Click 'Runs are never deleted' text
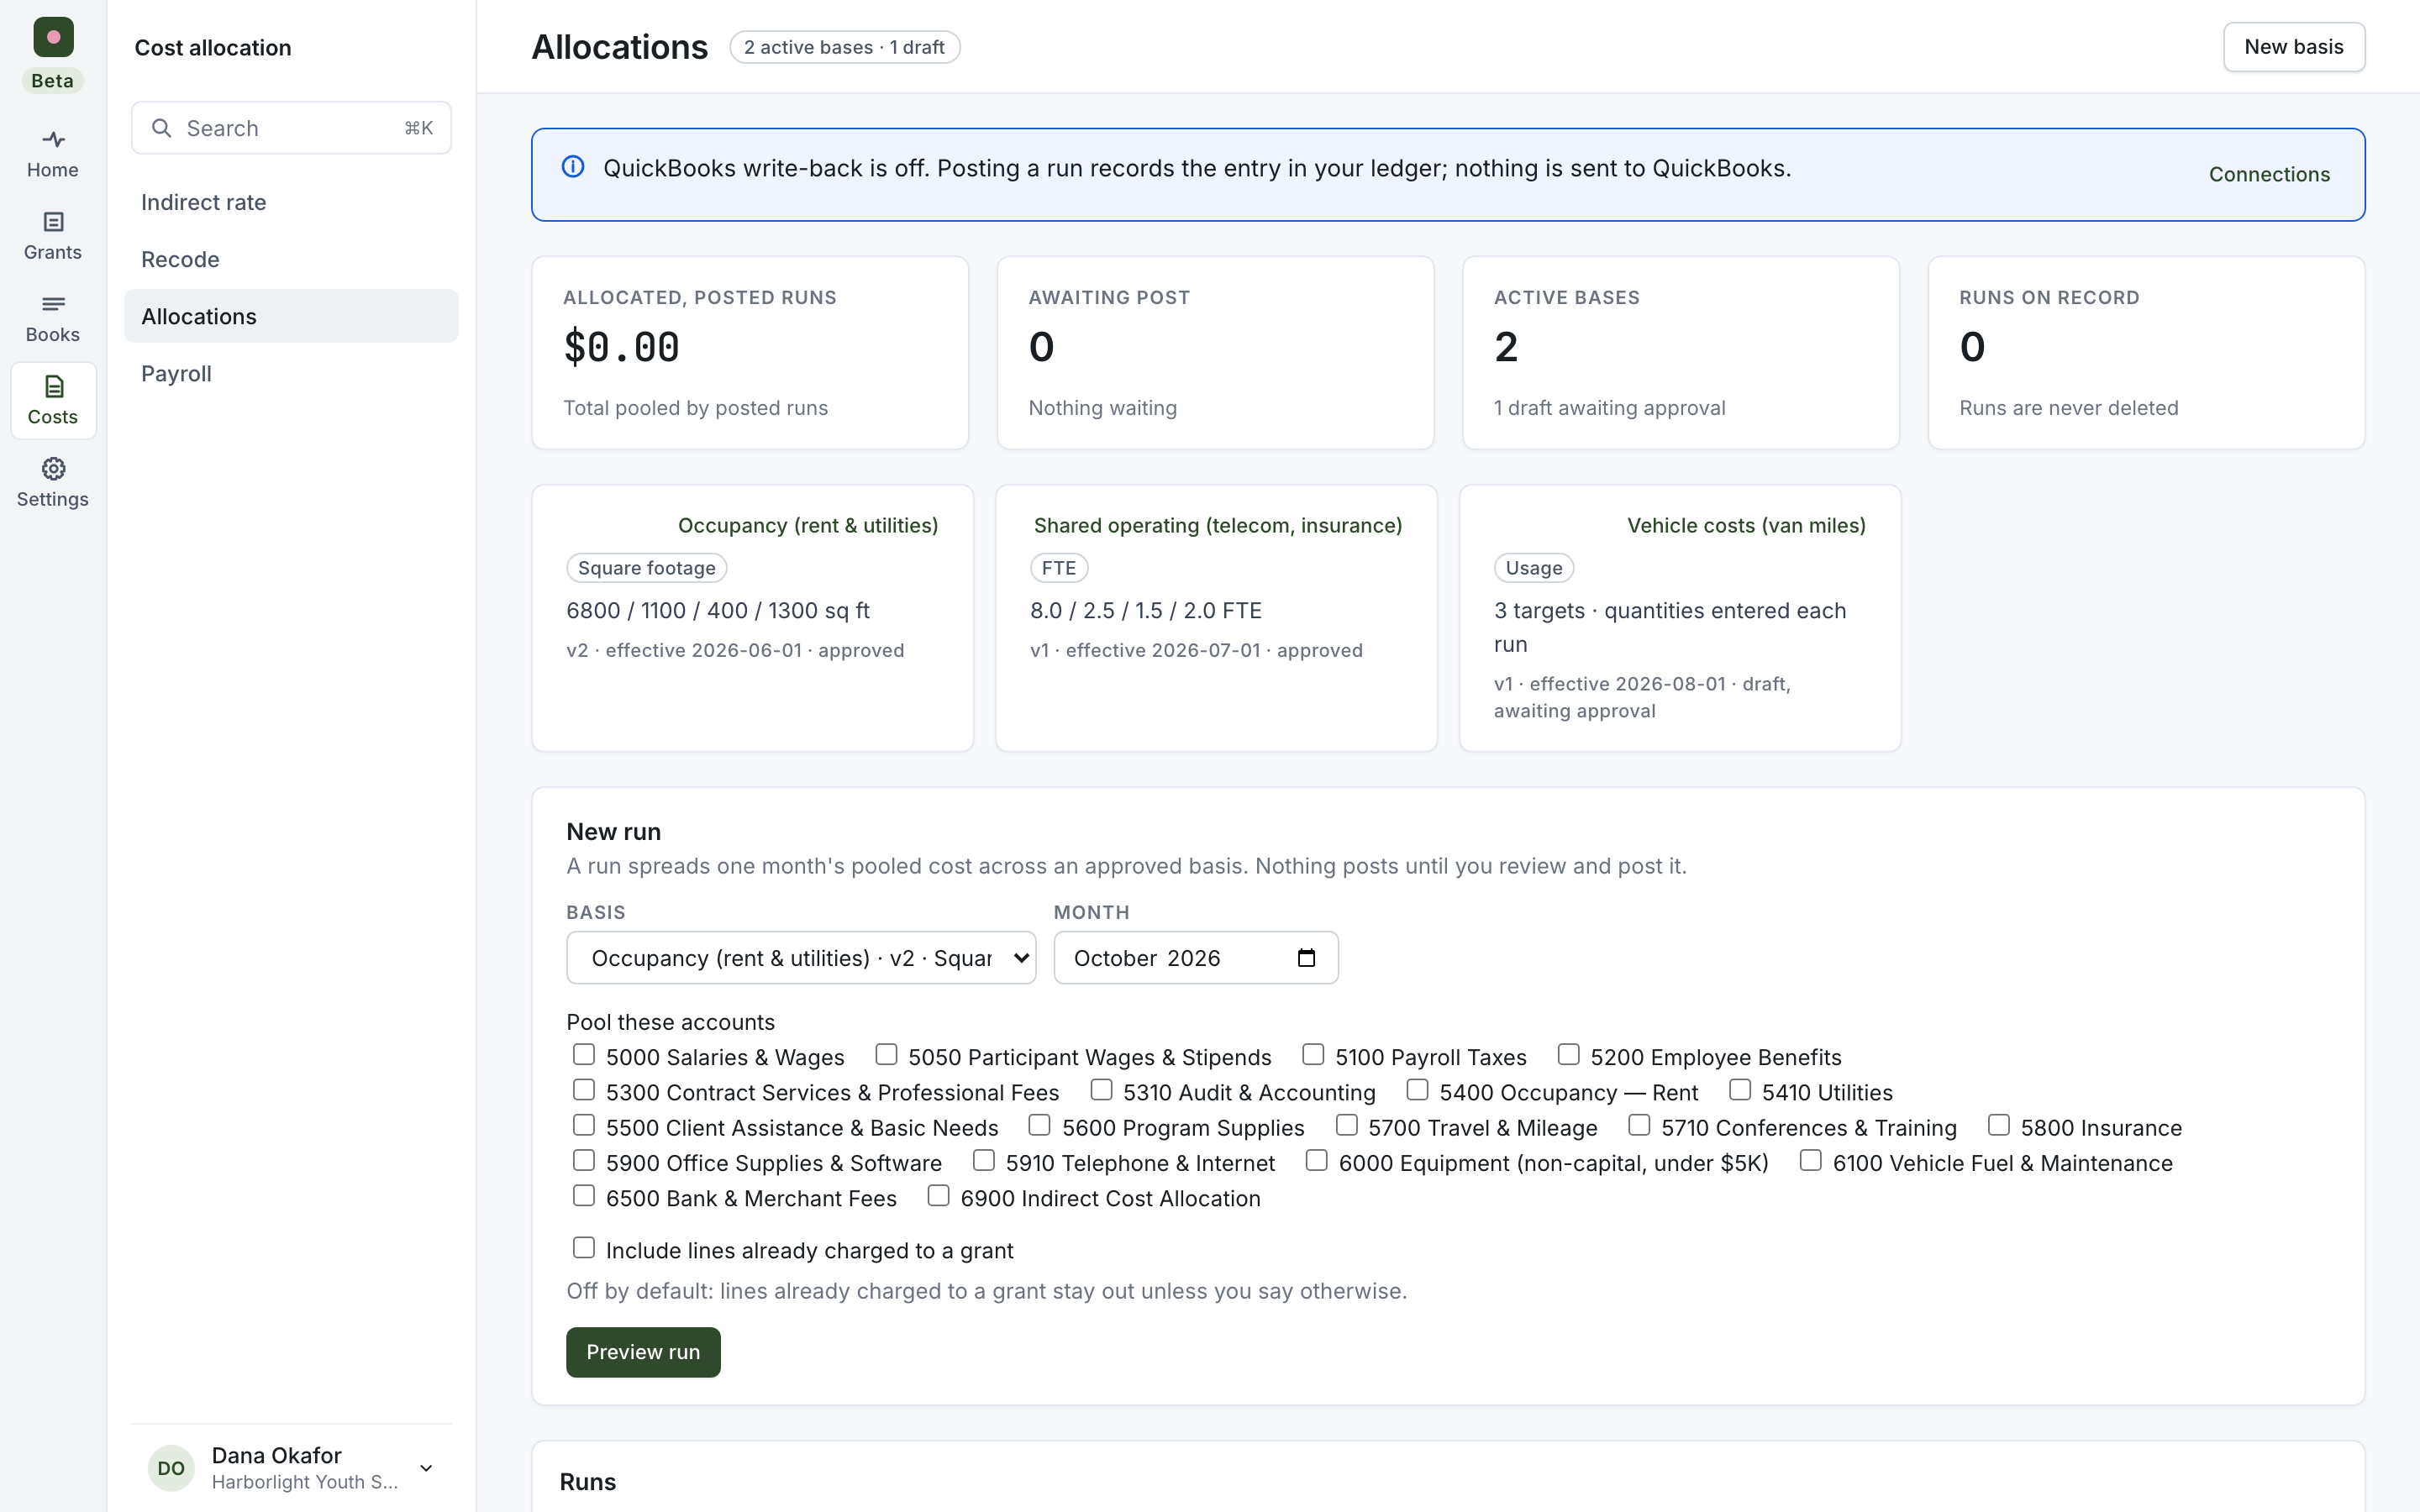Viewport: 2420px width, 1512px height. [x=2068, y=408]
